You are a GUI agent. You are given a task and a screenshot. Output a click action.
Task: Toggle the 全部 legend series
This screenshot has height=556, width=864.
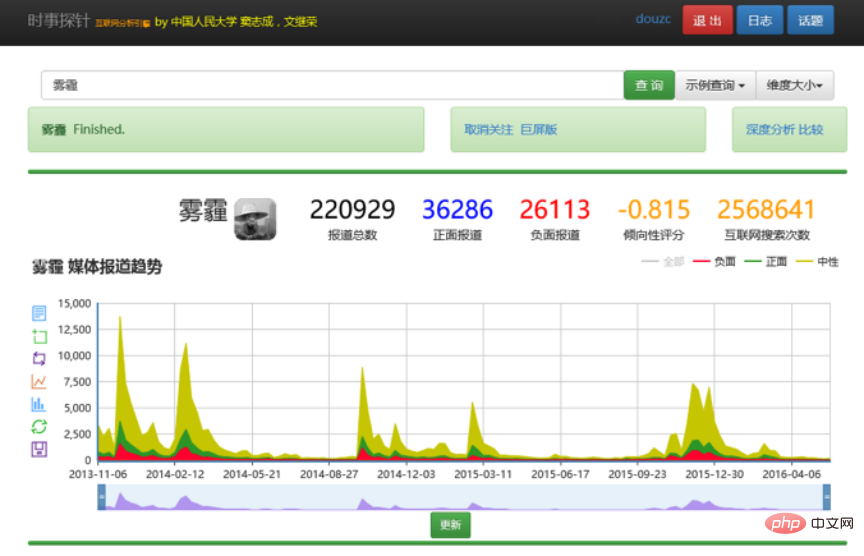pyautogui.click(x=663, y=262)
